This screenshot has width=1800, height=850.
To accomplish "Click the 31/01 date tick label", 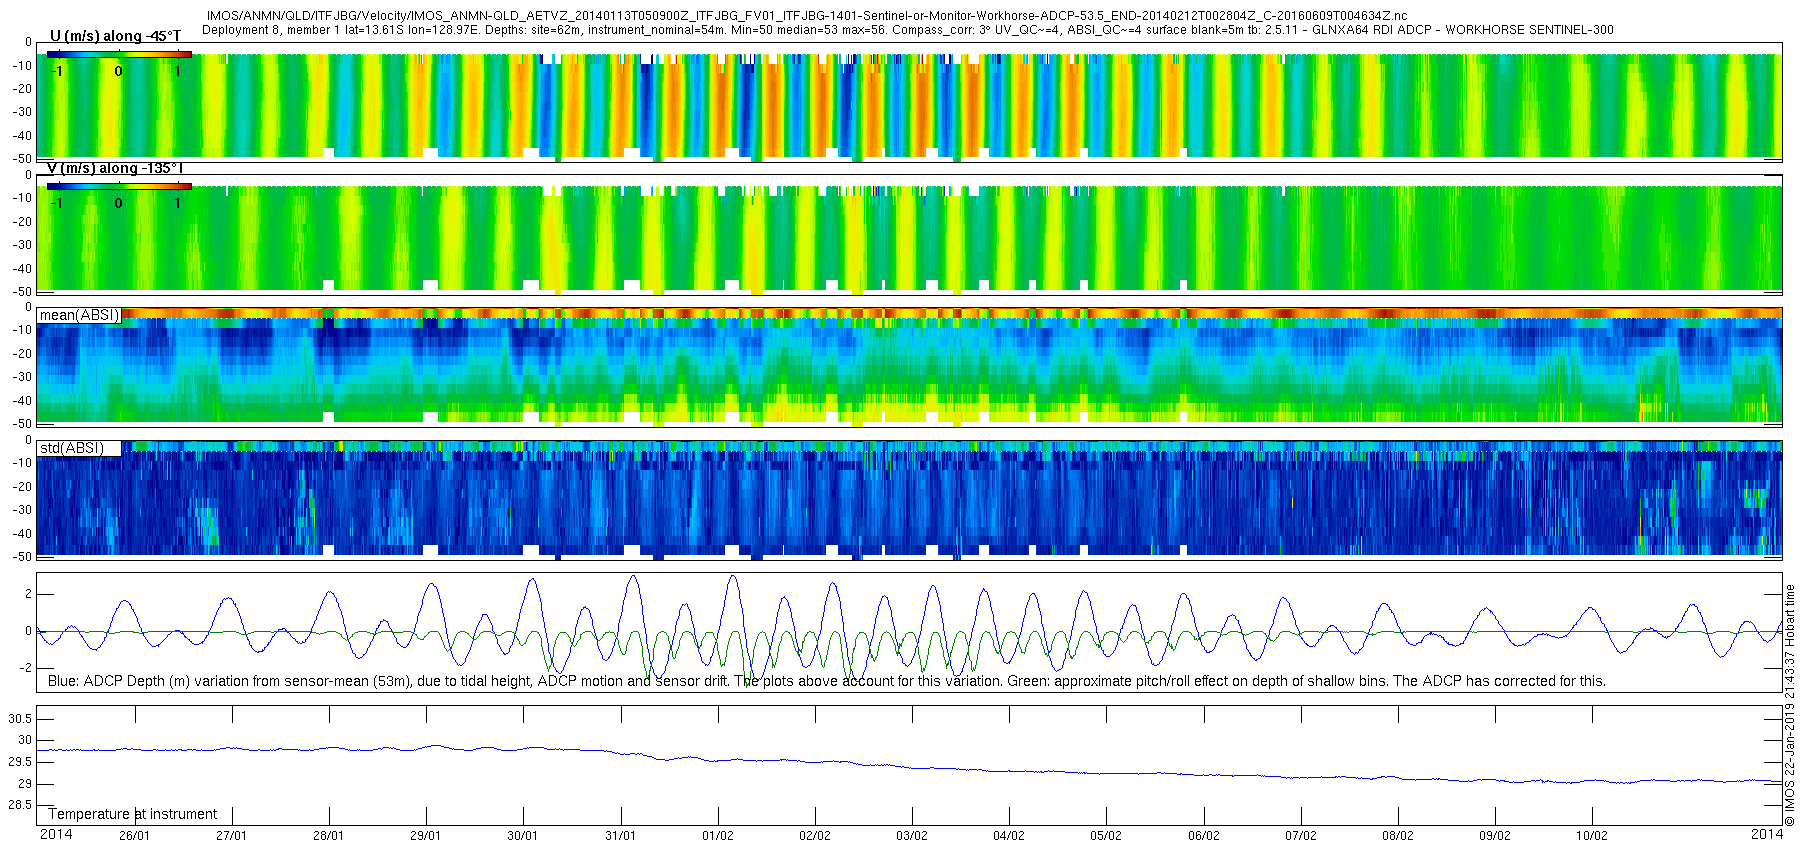I will (x=620, y=836).
